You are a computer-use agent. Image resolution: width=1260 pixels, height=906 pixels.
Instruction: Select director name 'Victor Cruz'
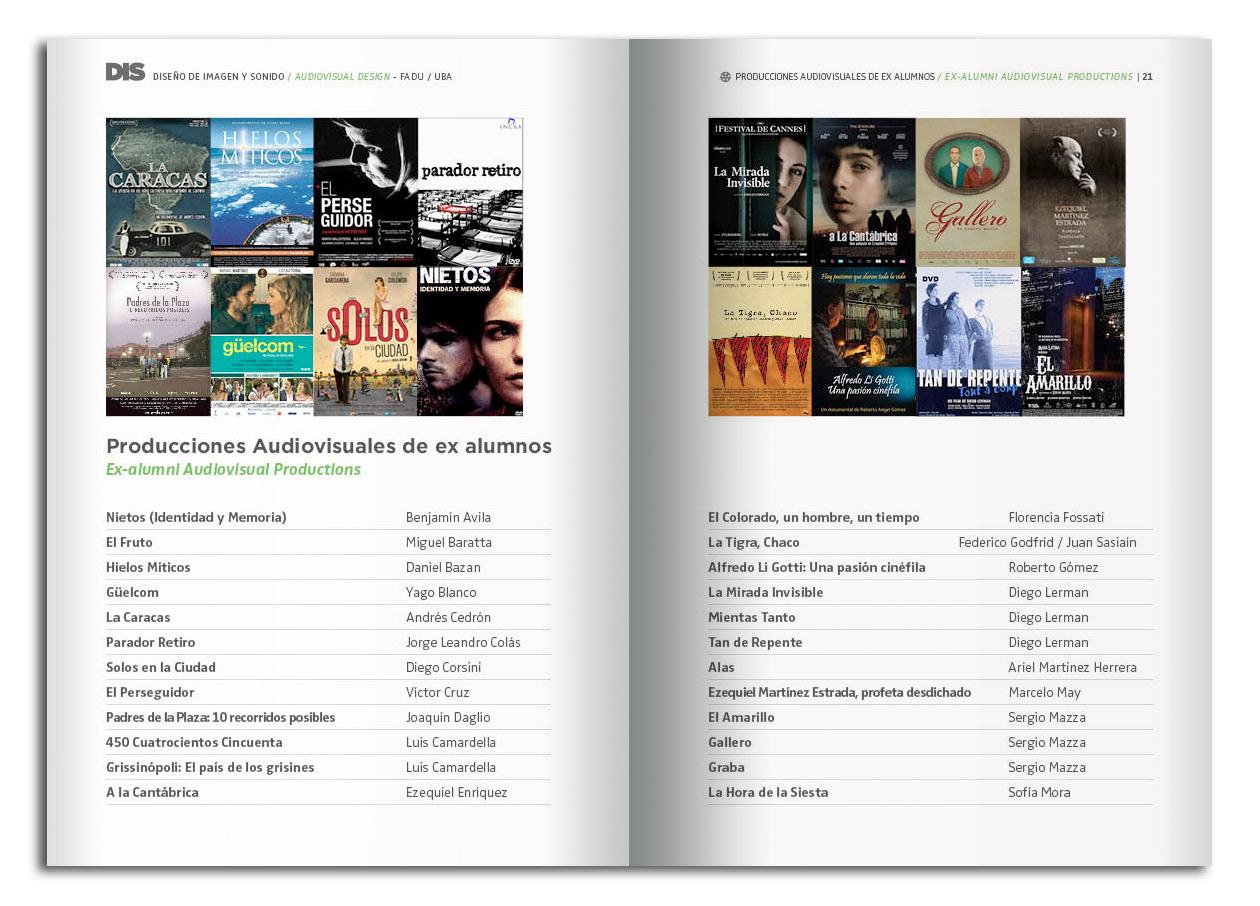click(x=437, y=692)
